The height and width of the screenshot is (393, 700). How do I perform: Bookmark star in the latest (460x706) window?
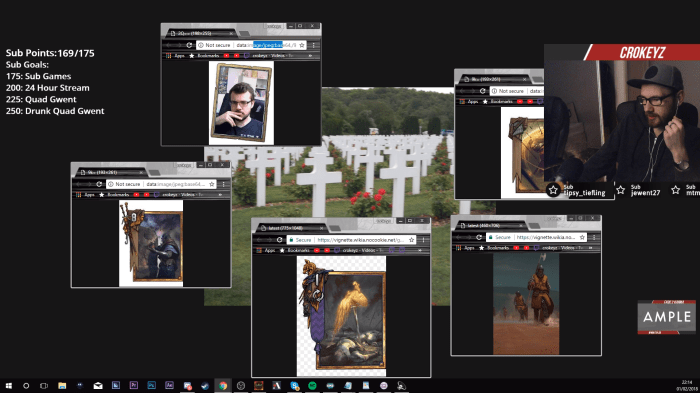click(x=582, y=237)
